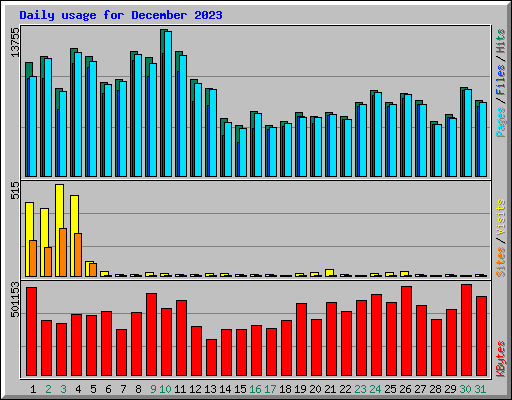Click the orange sites bar for day 4

pos(78,255)
